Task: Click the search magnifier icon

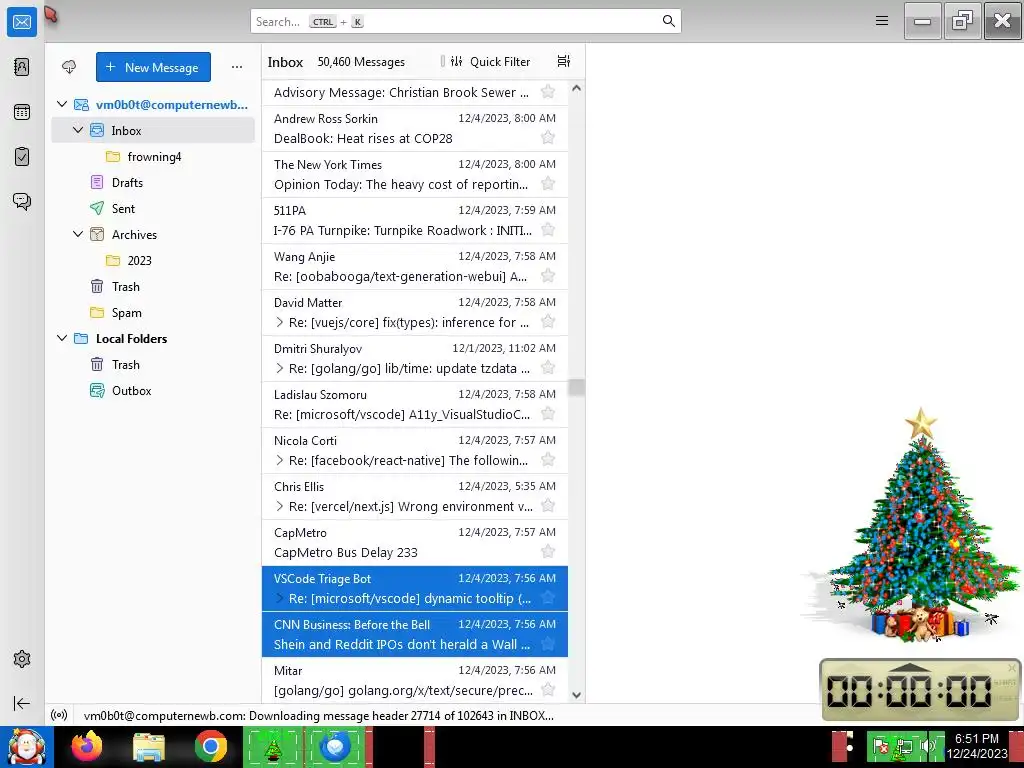Action: (668, 21)
